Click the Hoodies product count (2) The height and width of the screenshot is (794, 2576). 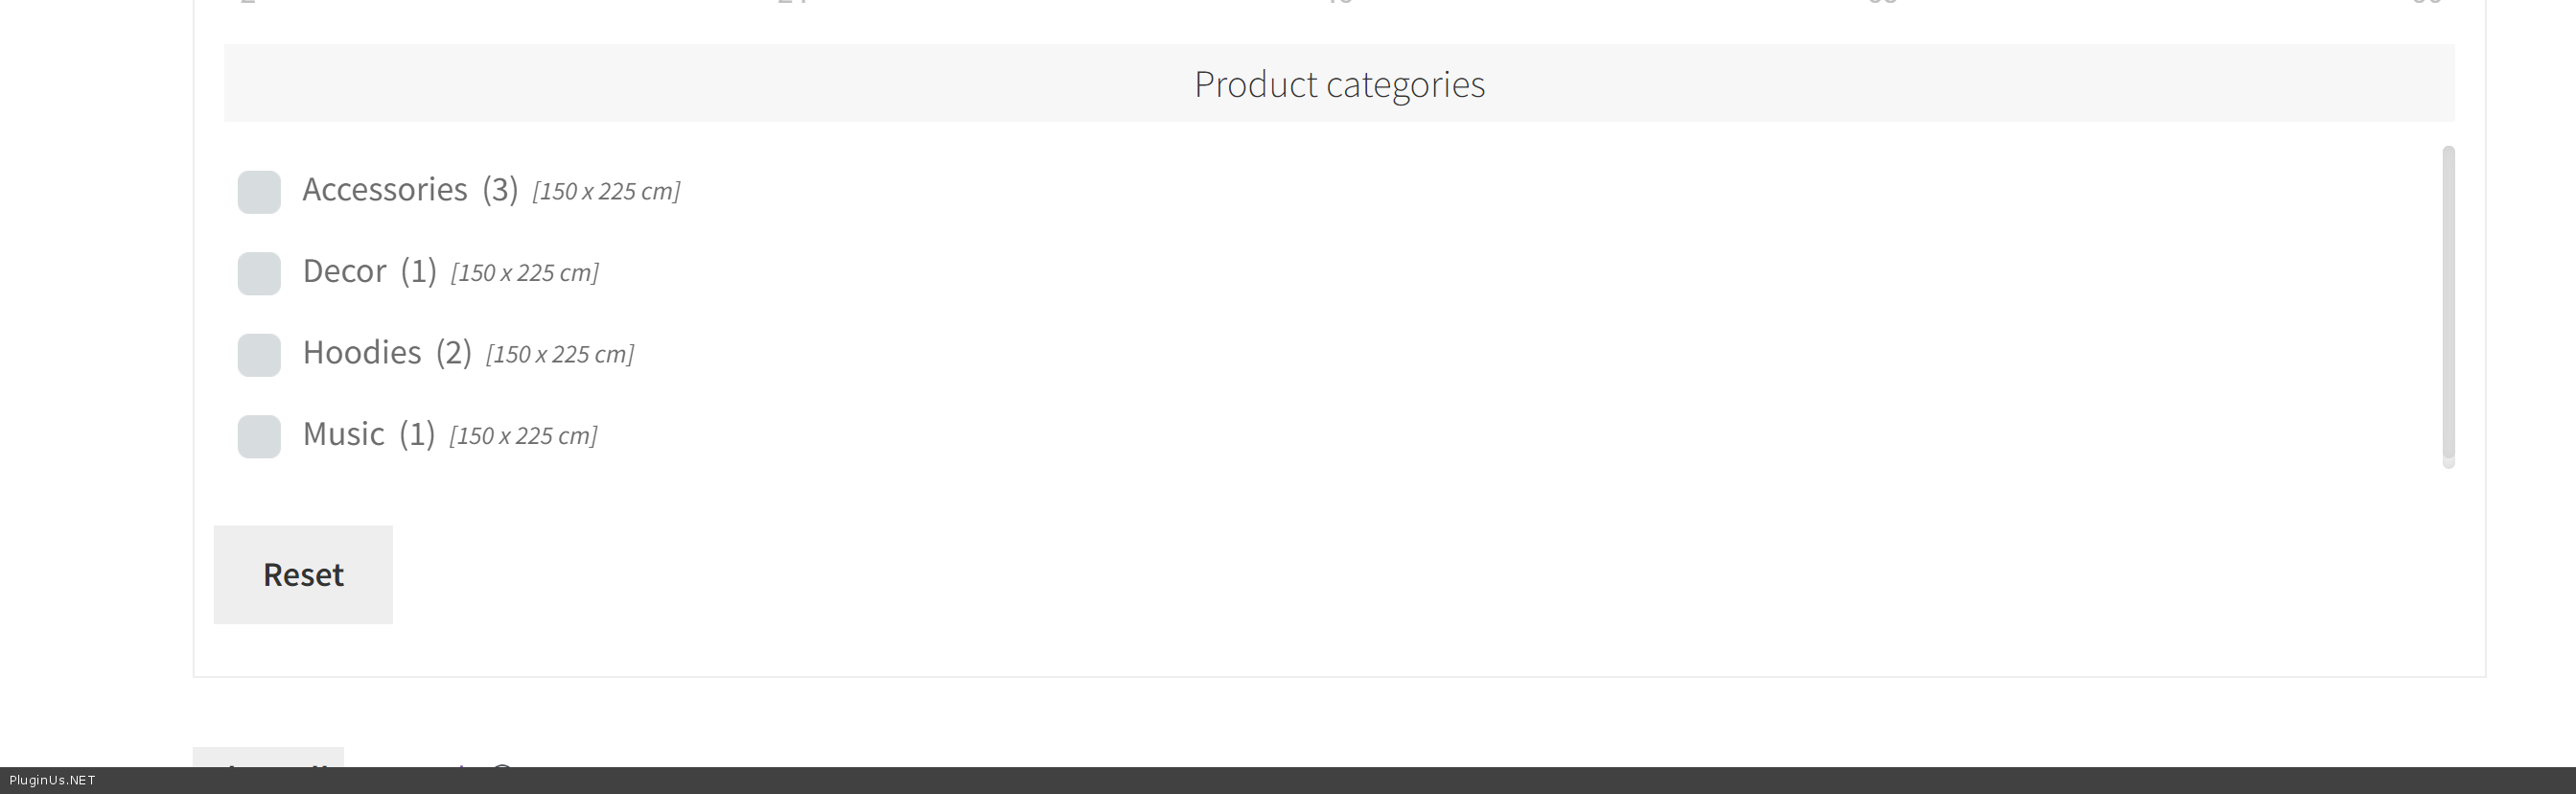tap(453, 353)
